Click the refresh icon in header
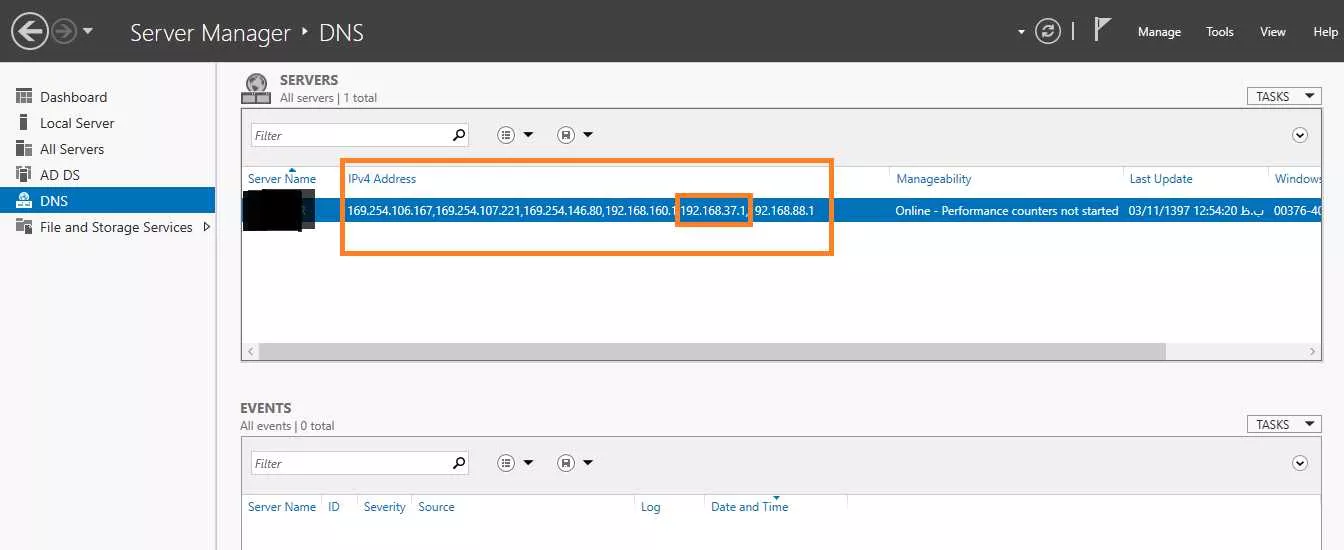The height and width of the screenshot is (550, 1344). click(x=1047, y=31)
